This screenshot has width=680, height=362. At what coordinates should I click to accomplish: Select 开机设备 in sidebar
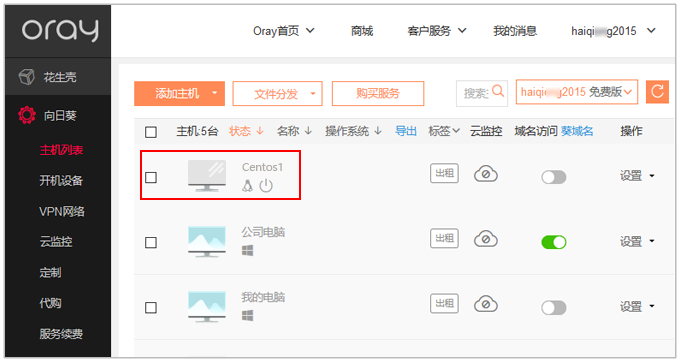(61, 180)
